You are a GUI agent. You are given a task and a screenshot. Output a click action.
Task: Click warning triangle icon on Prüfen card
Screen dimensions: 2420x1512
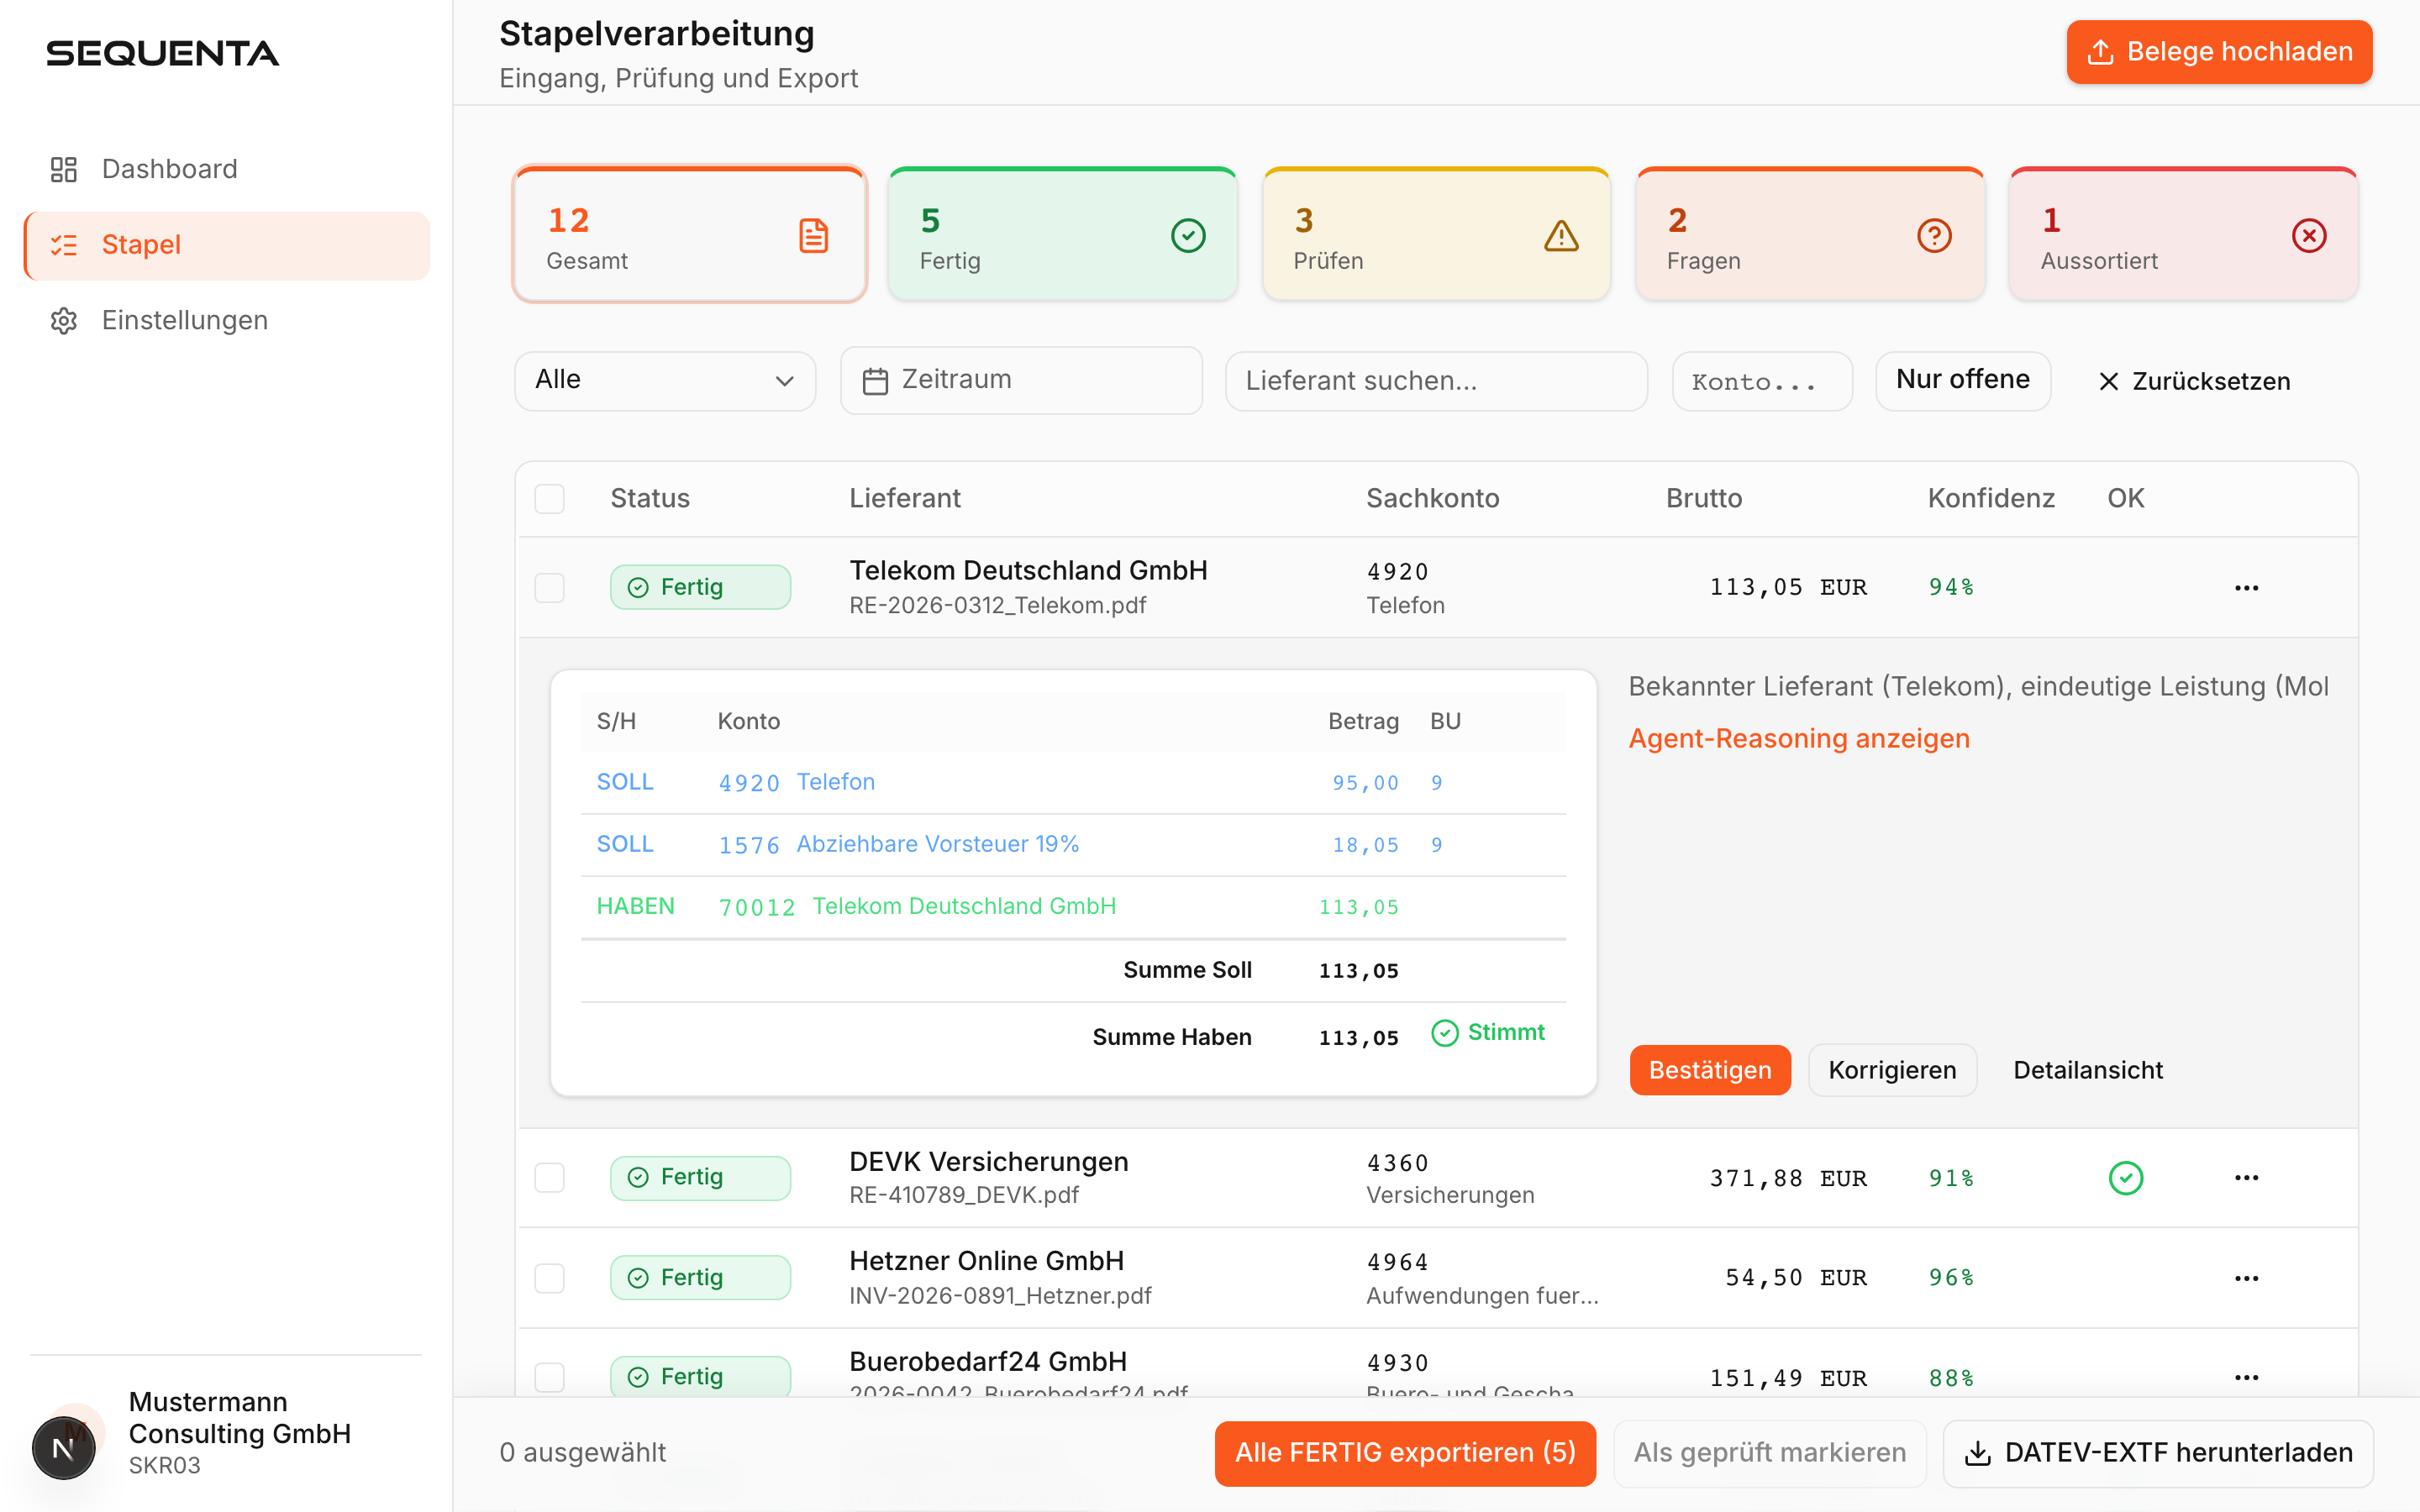[1560, 236]
